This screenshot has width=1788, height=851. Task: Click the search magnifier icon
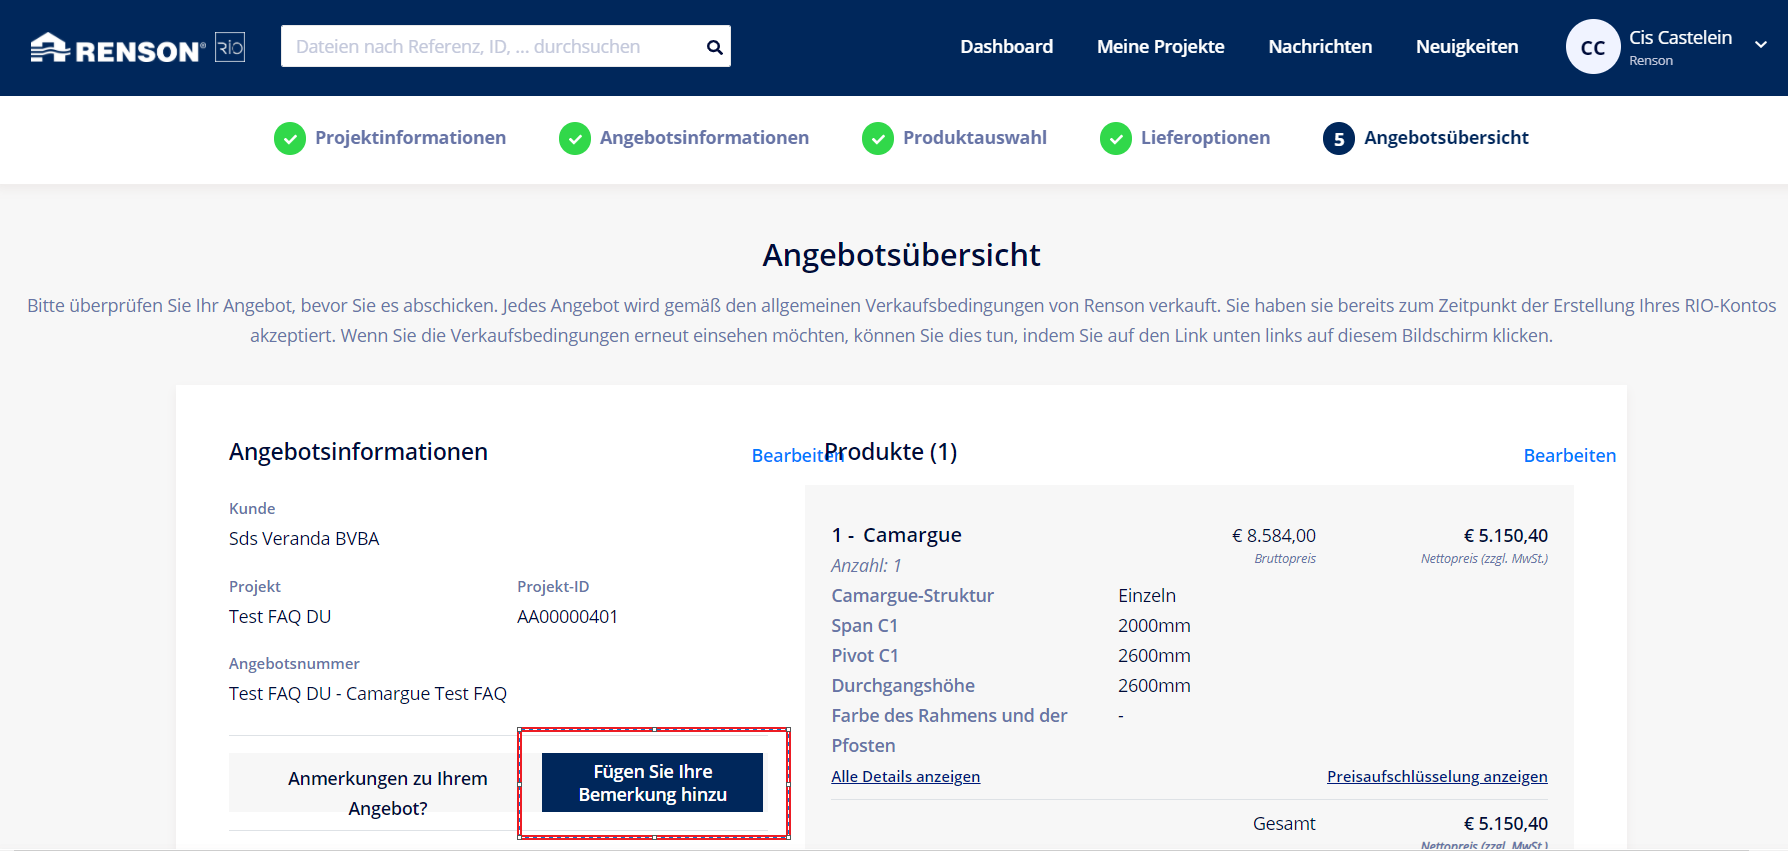714,47
